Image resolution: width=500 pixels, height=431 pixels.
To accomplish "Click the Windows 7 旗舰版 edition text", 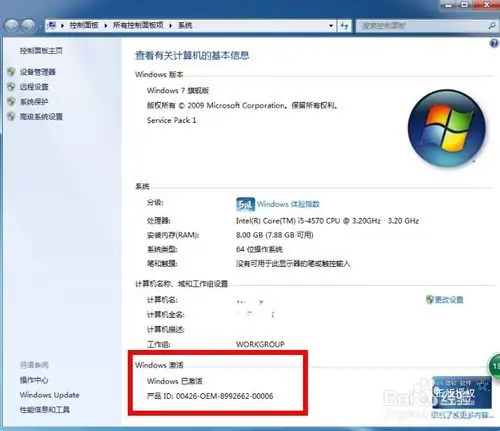I will click(178, 91).
